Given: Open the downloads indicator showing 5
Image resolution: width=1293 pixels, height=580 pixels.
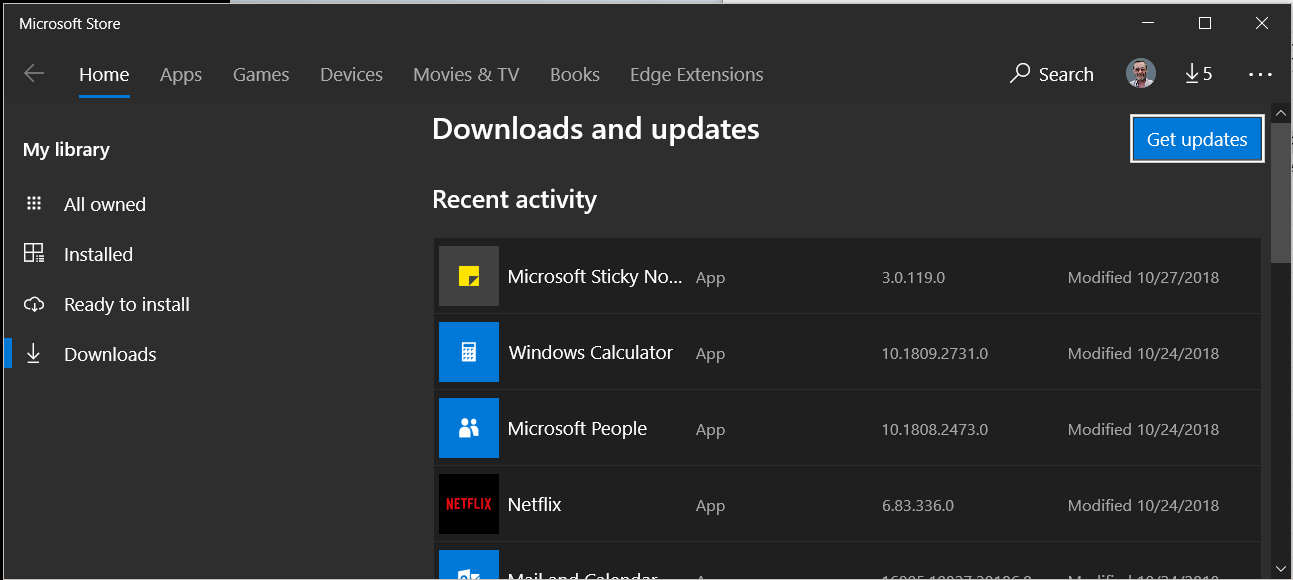Looking at the screenshot, I should (1198, 74).
